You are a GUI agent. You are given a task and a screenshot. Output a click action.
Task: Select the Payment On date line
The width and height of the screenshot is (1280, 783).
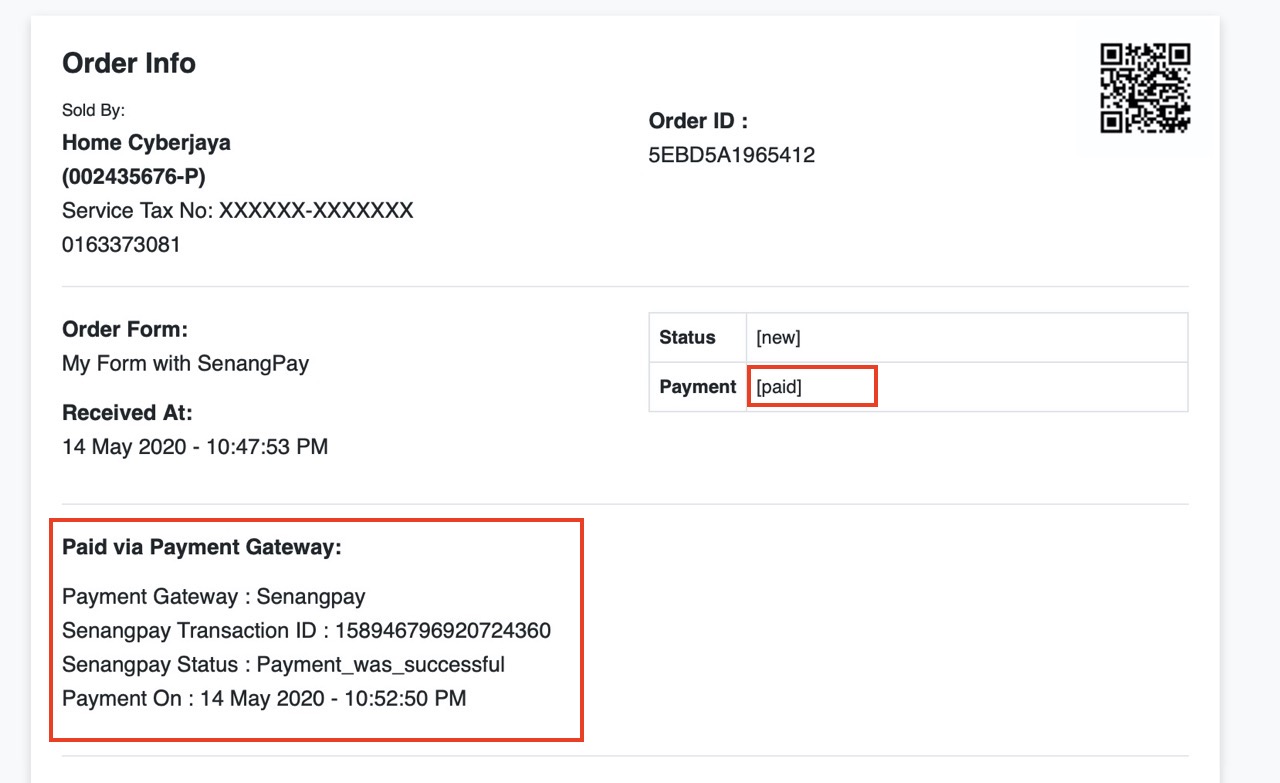pos(264,698)
